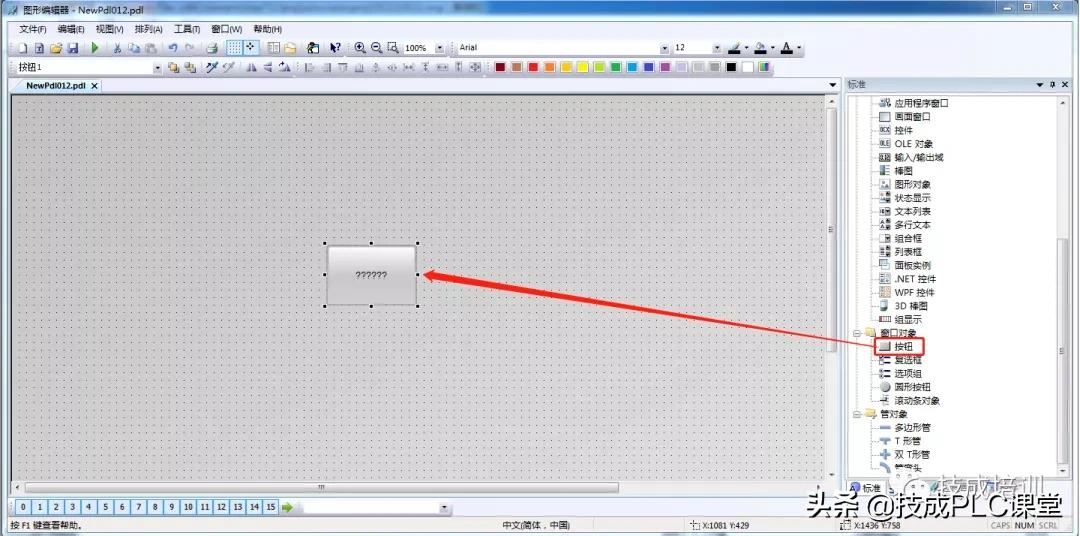This screenshot has height=536, width=1080.
Task: Toggle layer 15 visibility button
Action: pos(271,507)
